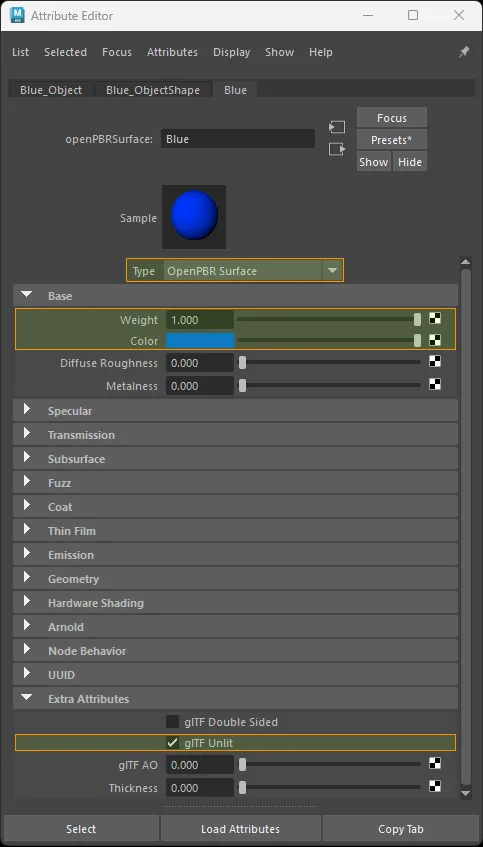Open the Selected menu
The height and width of the screenshot is (847, 483).
pyautogui.click(x=65, y=52)
